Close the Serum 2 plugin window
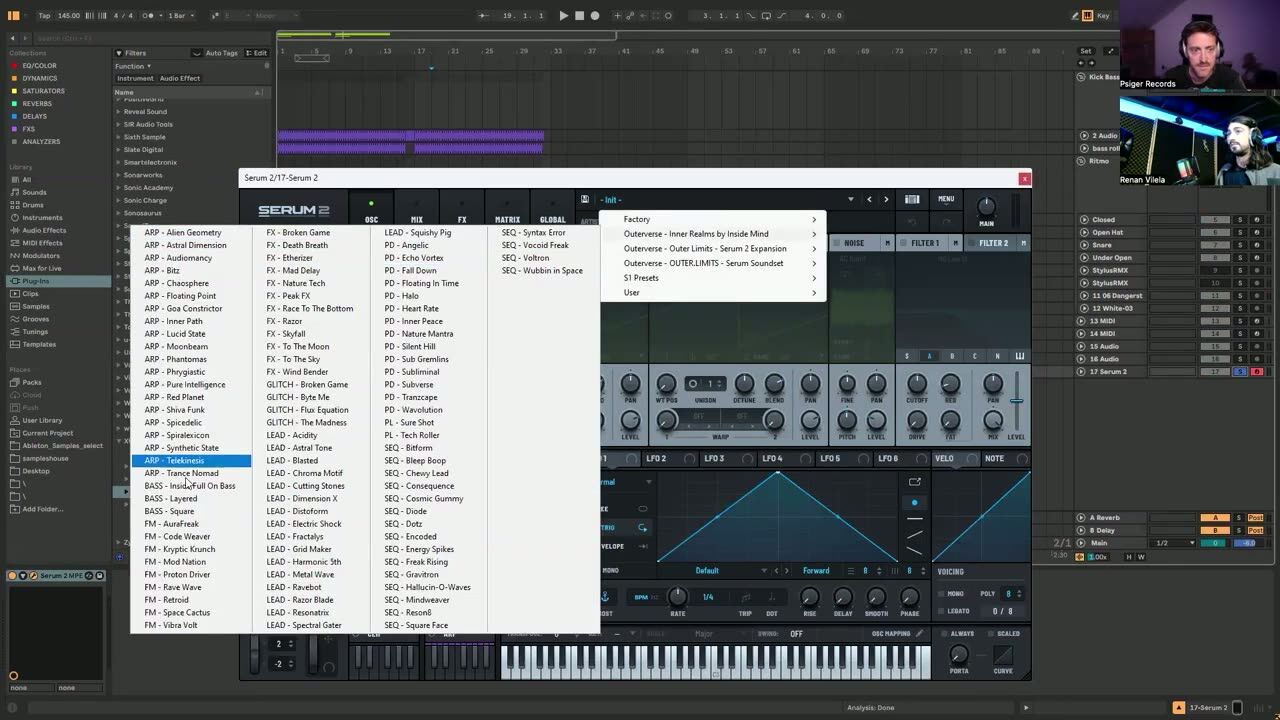The width and height of the screenshot is (1280, 720). tap(1024, 178)
